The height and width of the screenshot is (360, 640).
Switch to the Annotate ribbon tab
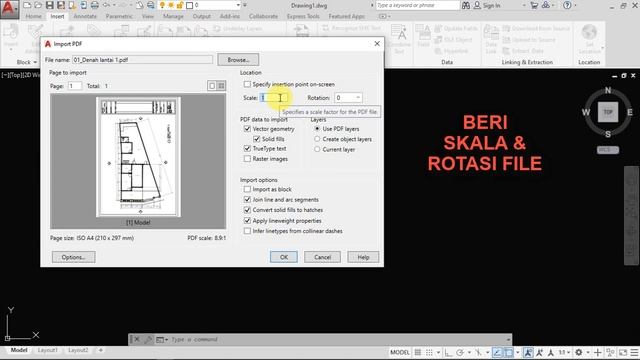click(x=85, y=16)
